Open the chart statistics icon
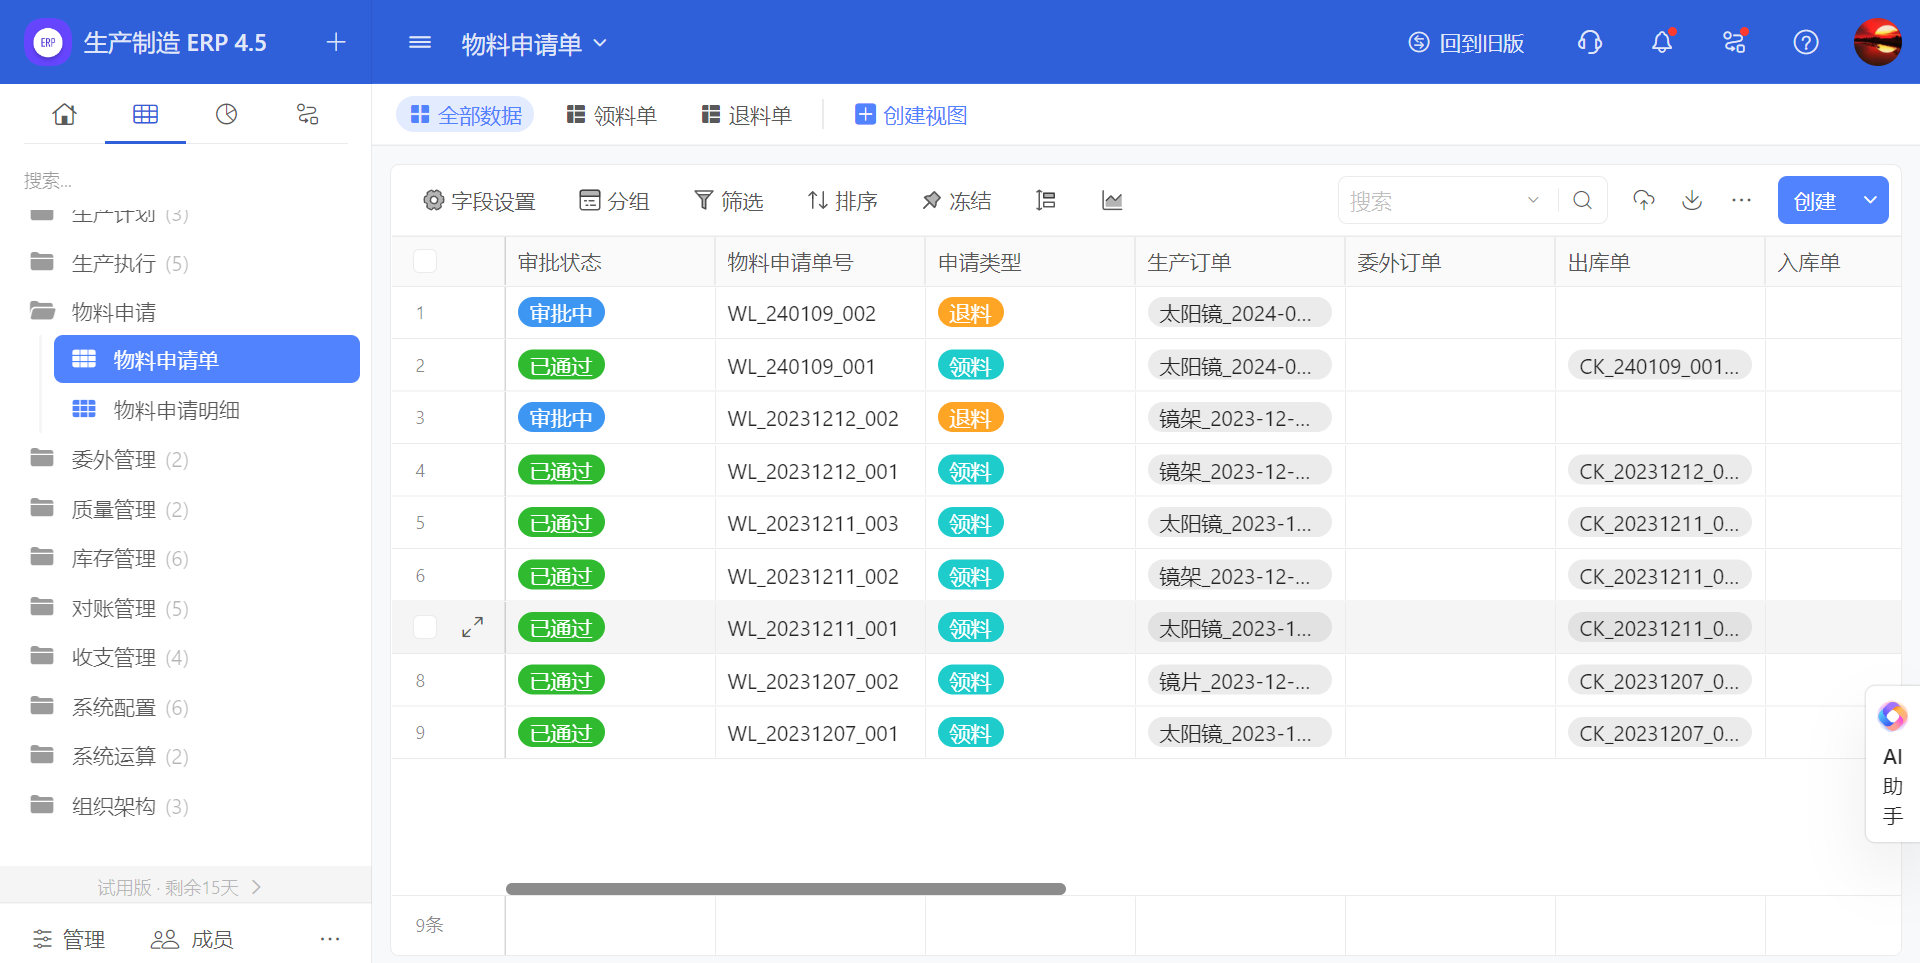 coord(1111,201)
